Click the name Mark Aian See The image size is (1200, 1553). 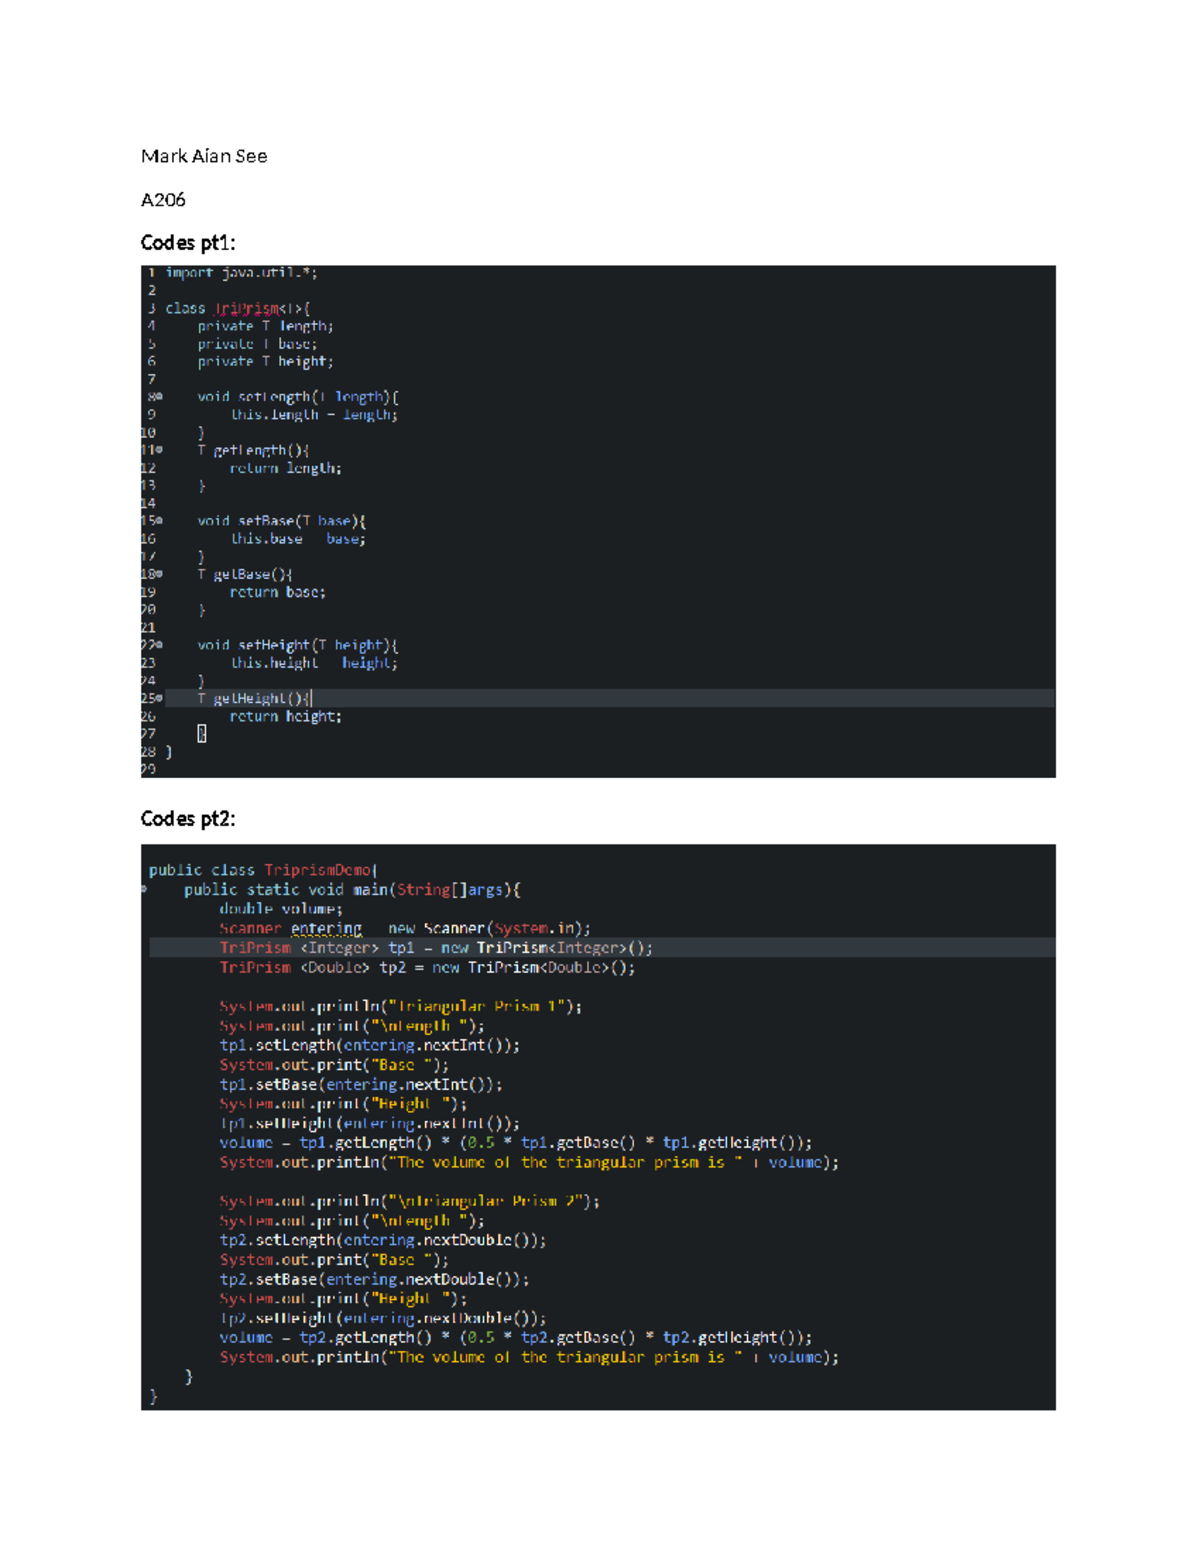(x=204, y=156)
